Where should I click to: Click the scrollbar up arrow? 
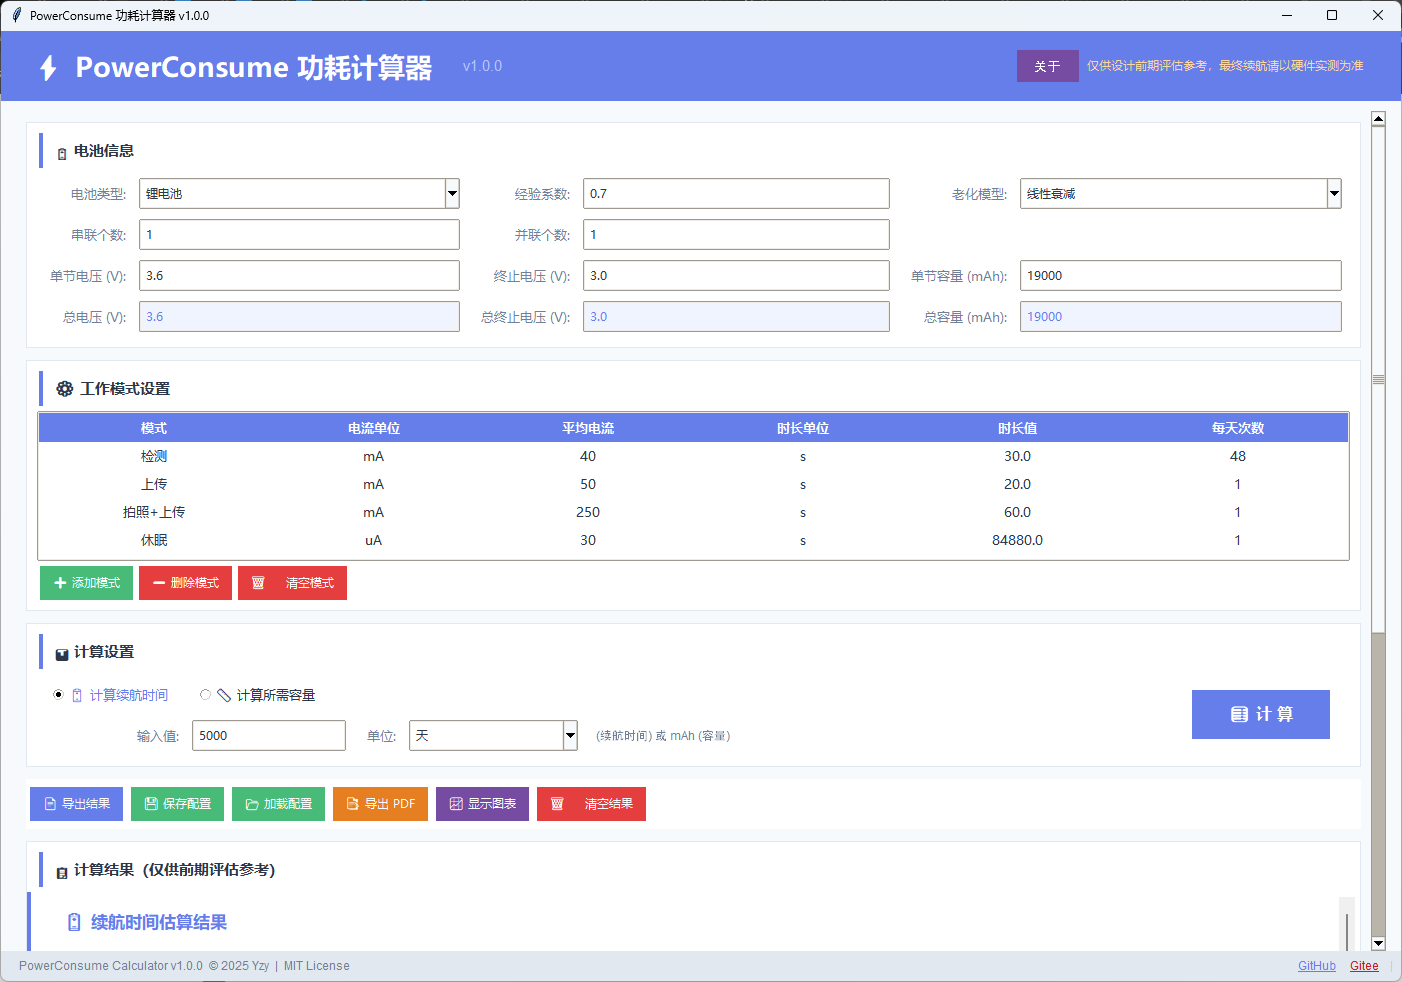(1378, 119)
